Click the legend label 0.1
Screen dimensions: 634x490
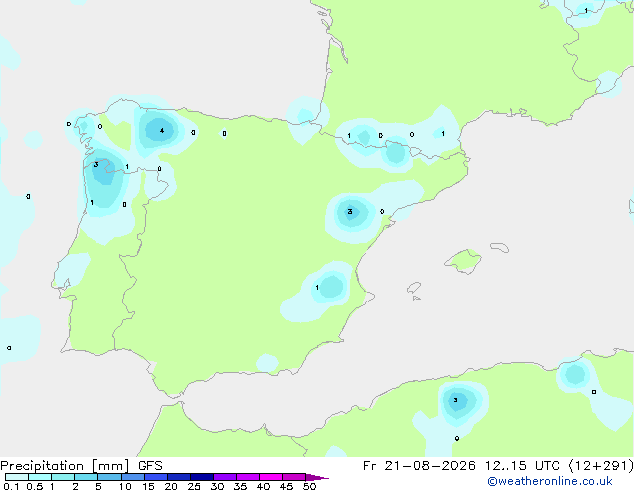tap(12, 486)
